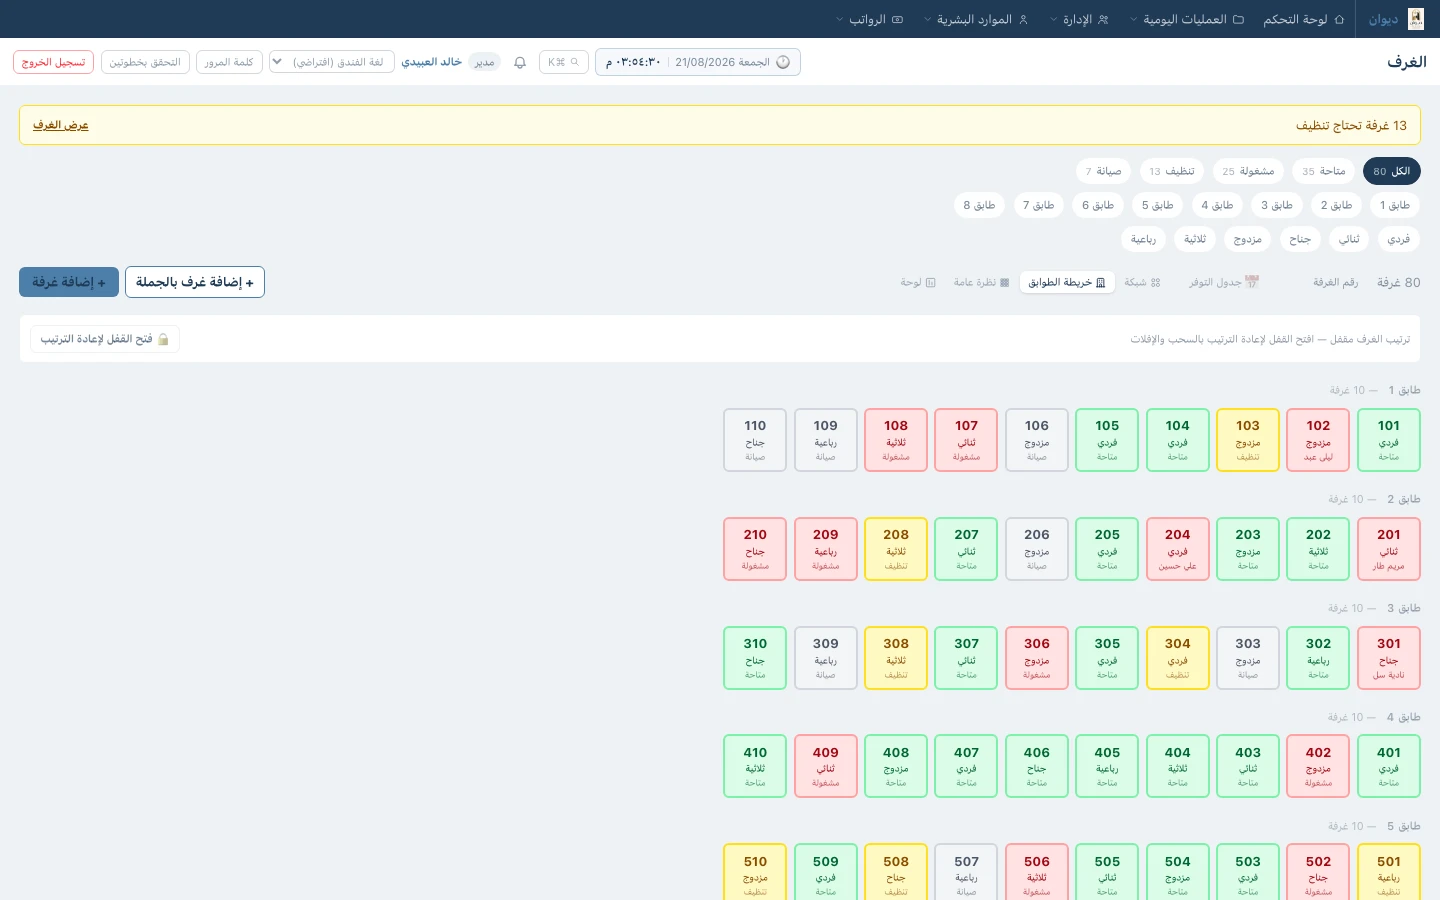
Task: Open the hotel language dropdown
Action: pyautogui.click(x=332, y=62)
